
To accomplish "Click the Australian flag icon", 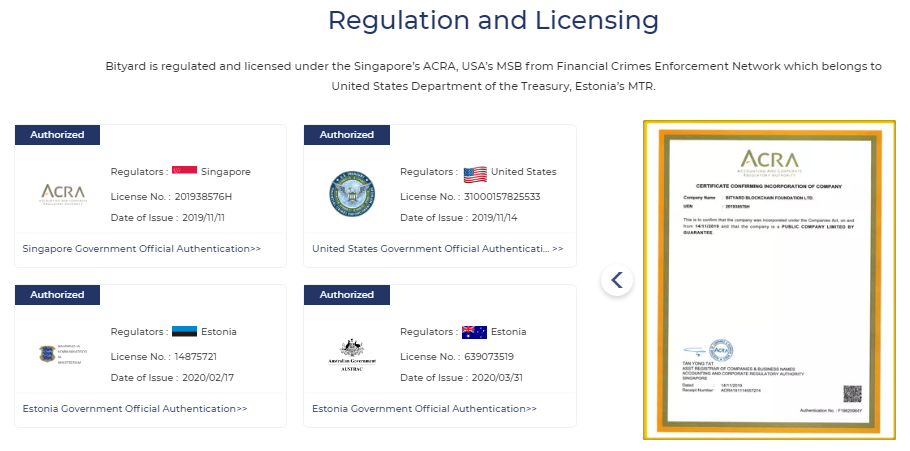I will [x=474, y=332].
